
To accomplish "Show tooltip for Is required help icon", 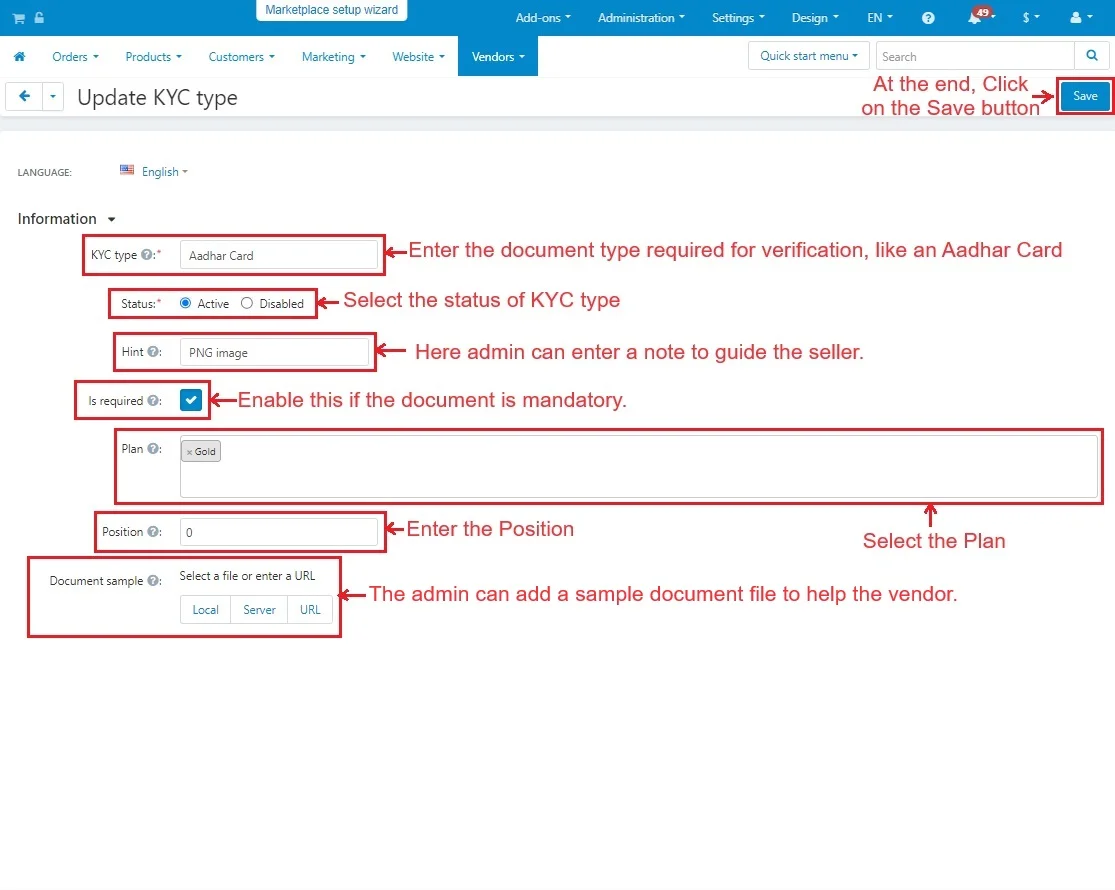I will tap(152, 401).
